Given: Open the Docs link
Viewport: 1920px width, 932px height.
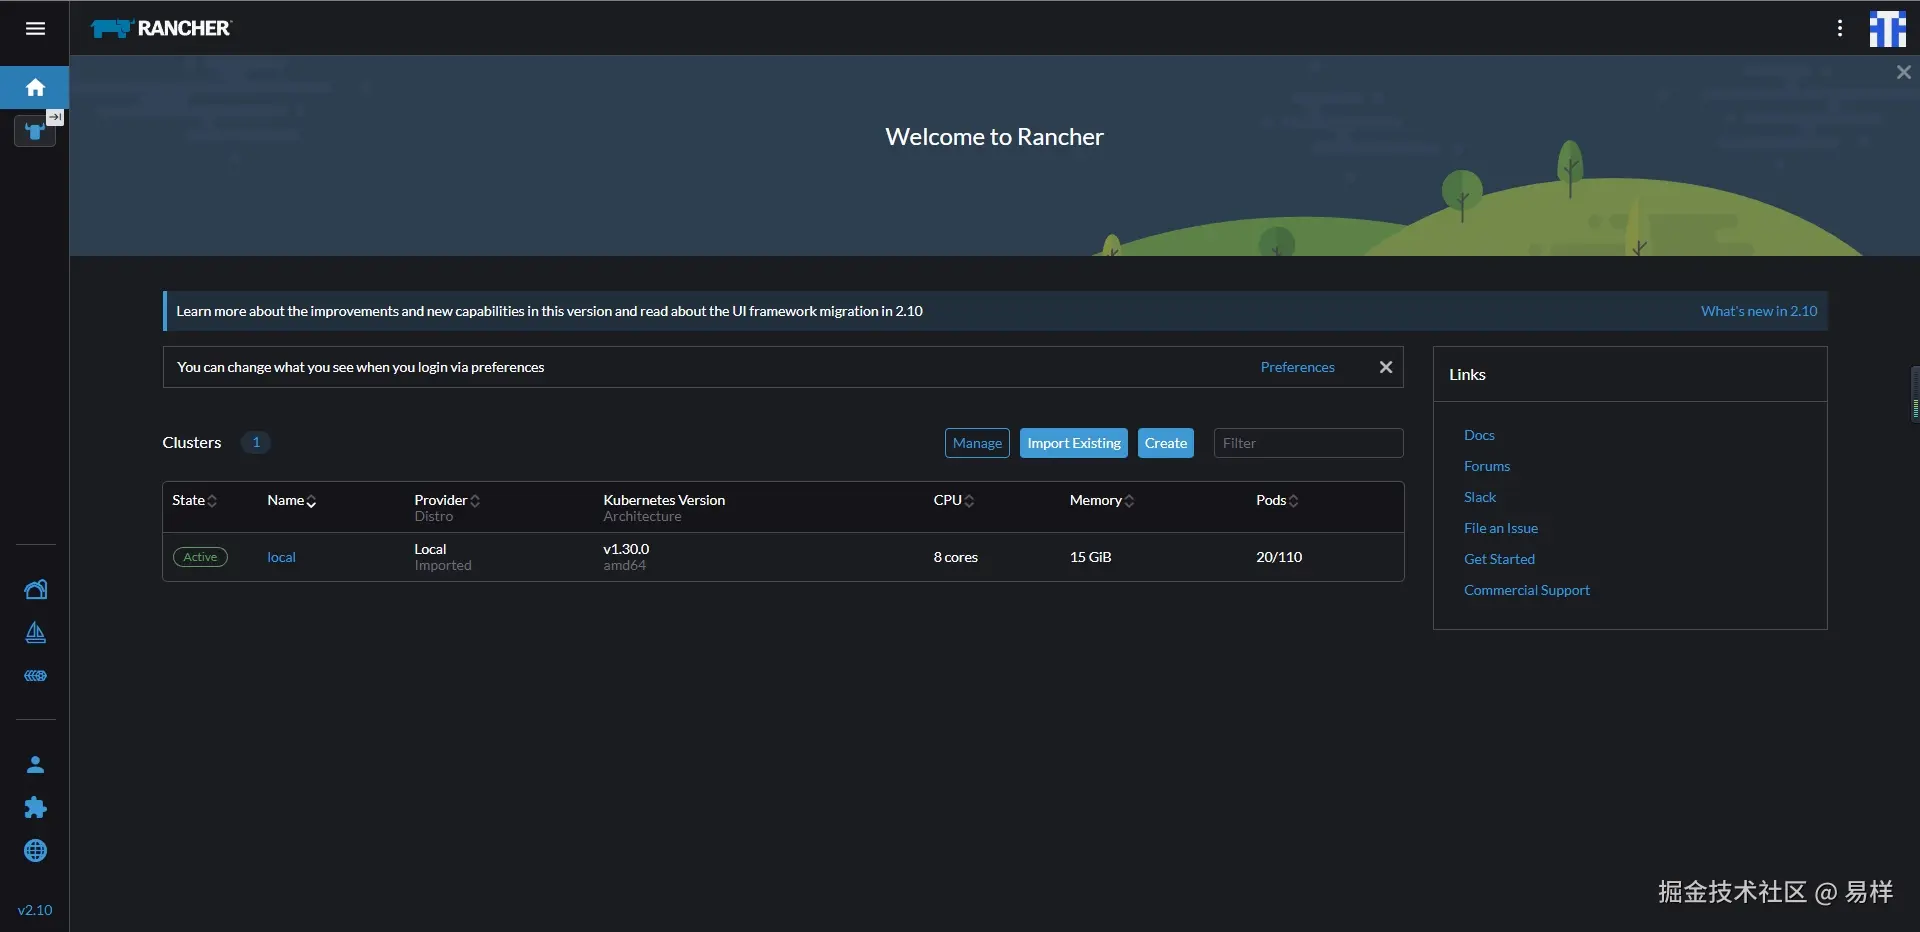Looking at the screenshot, I should [x=1479, y=435].
